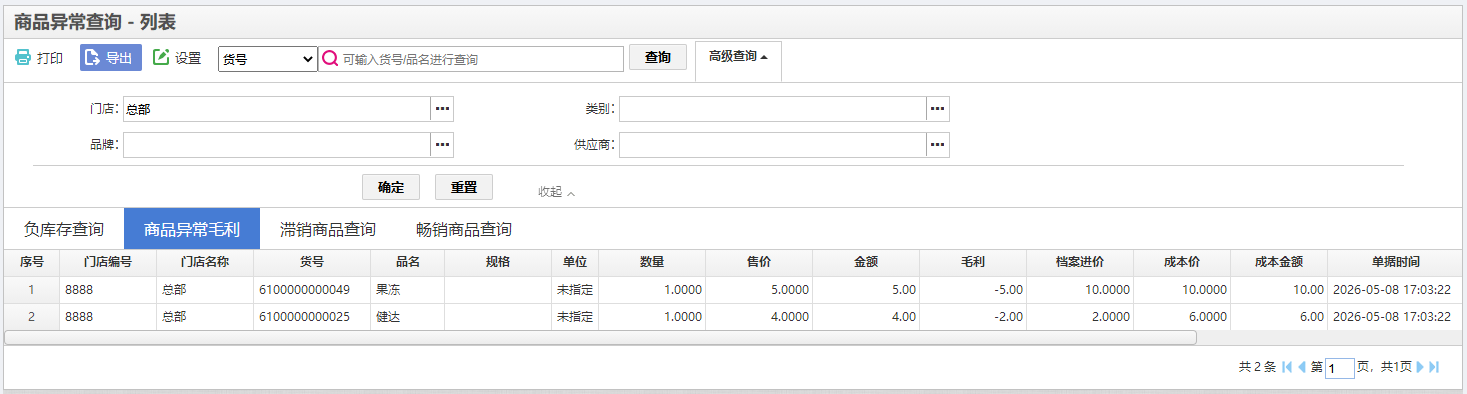Open the 品牌 selector ellipsis button
This screenshot has width=1467, height=394.
point(442,145)
